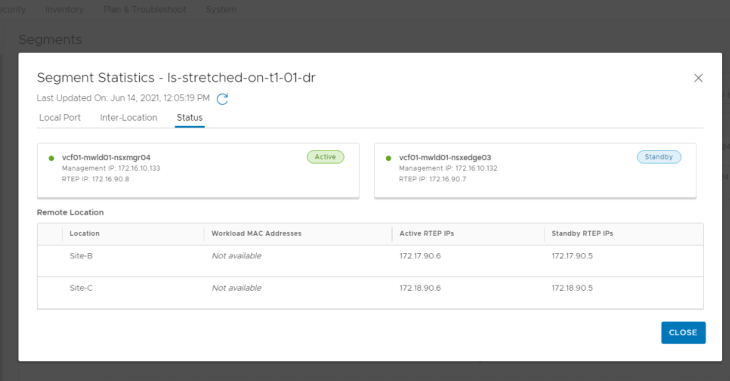730x381 pixels.
Task: Click green status dot for nsxedge03
Action: click(x=388, y=158)
